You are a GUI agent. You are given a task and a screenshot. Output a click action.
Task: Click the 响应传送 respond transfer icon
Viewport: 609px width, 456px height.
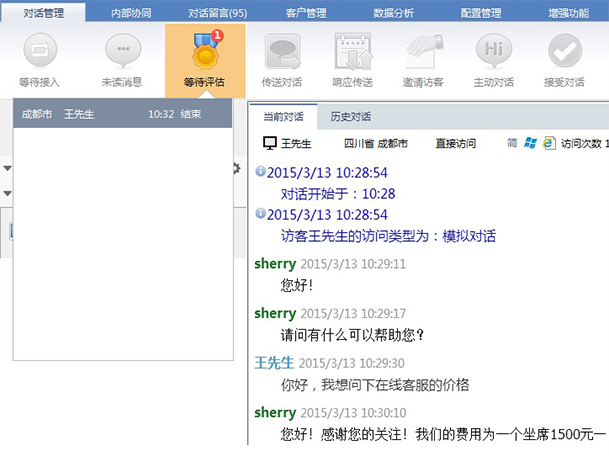point(354,52)
